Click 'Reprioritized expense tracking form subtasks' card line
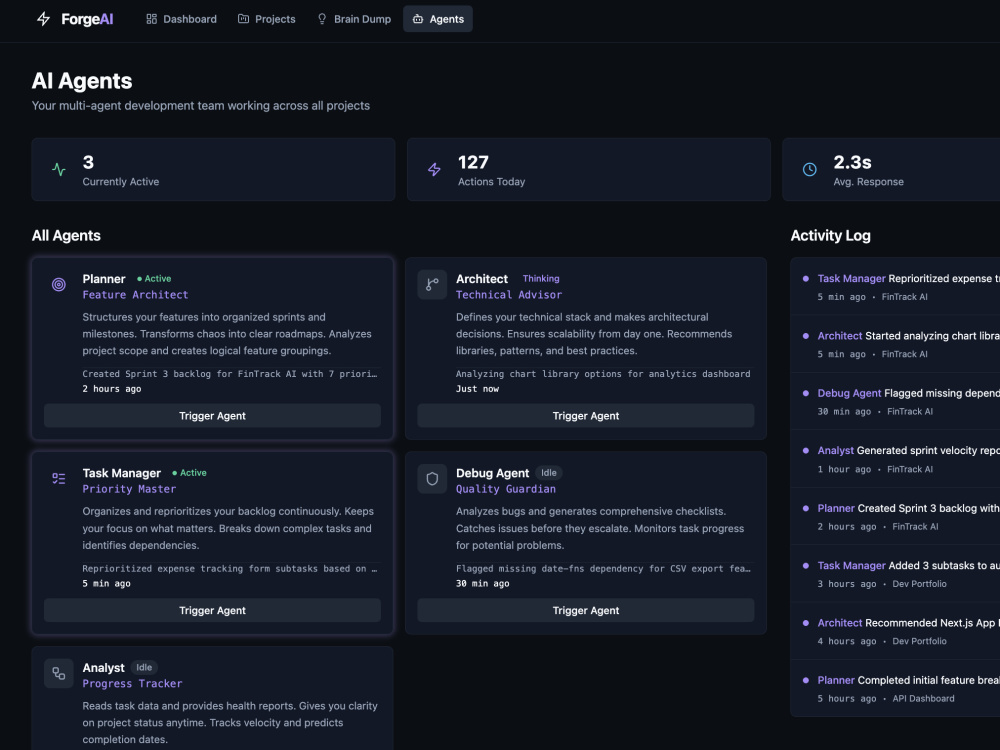Viewport: 1000px width, 750px height. (230, 568)
